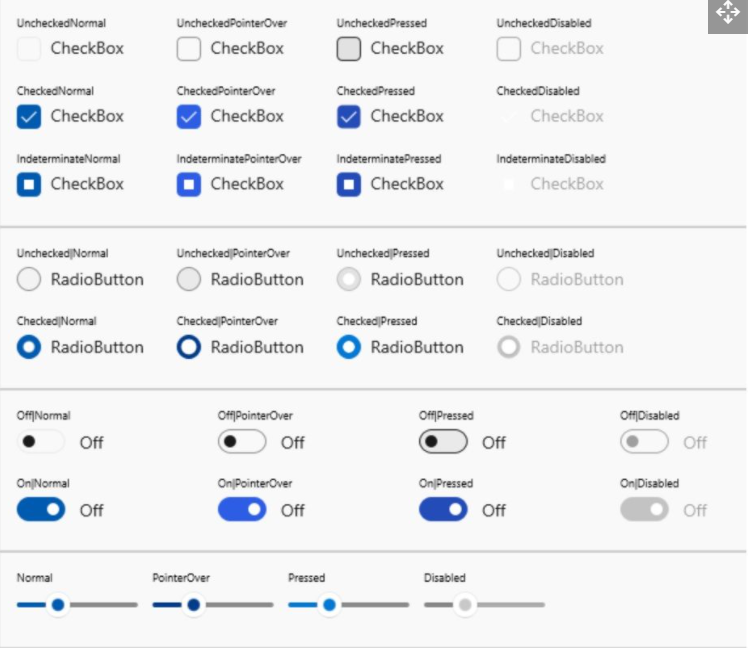Click the PointerOver slider thumb
The width and height of the screenshot is (750, 650).
[194, 605]
